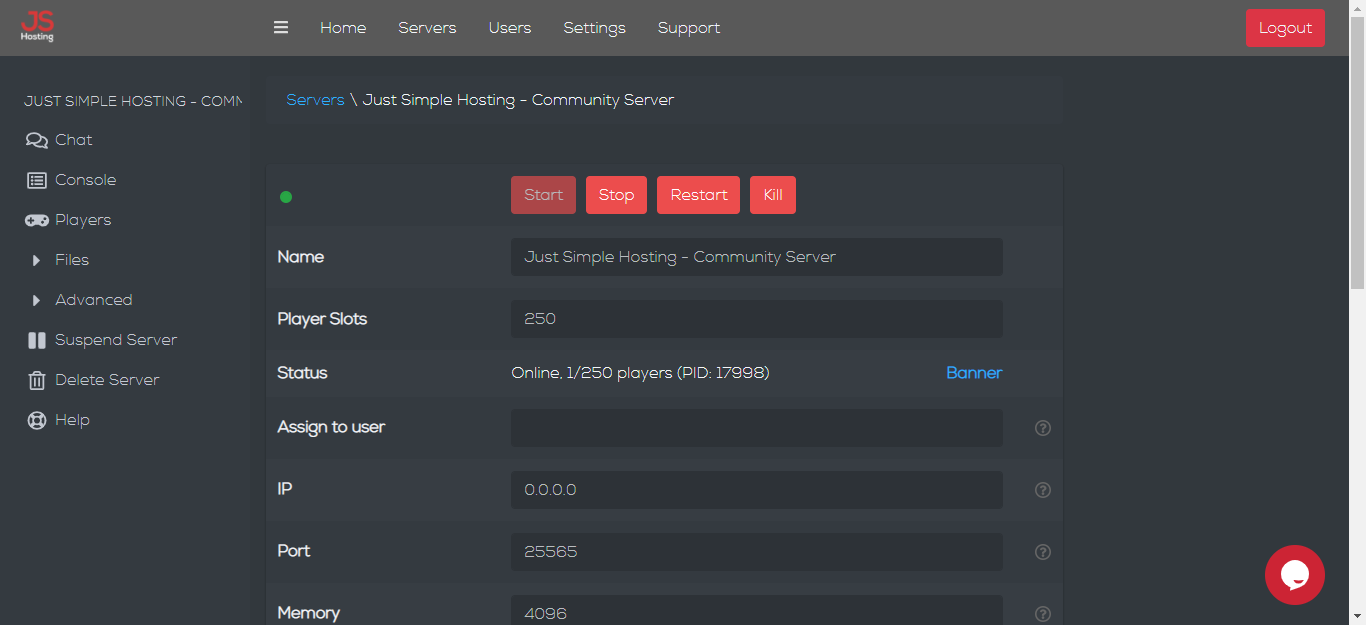
Task: Click the Chat speech bubbles icon
Action: point(37,140)
